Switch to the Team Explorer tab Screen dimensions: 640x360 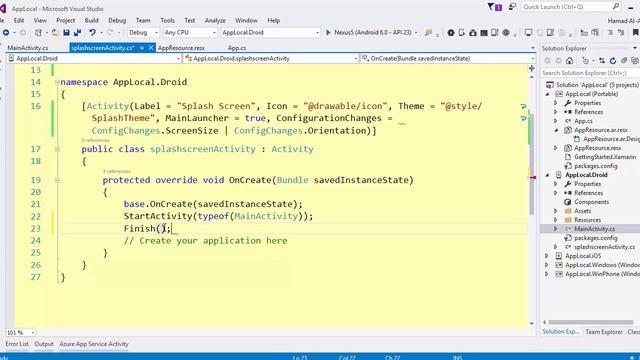point(604,332)
